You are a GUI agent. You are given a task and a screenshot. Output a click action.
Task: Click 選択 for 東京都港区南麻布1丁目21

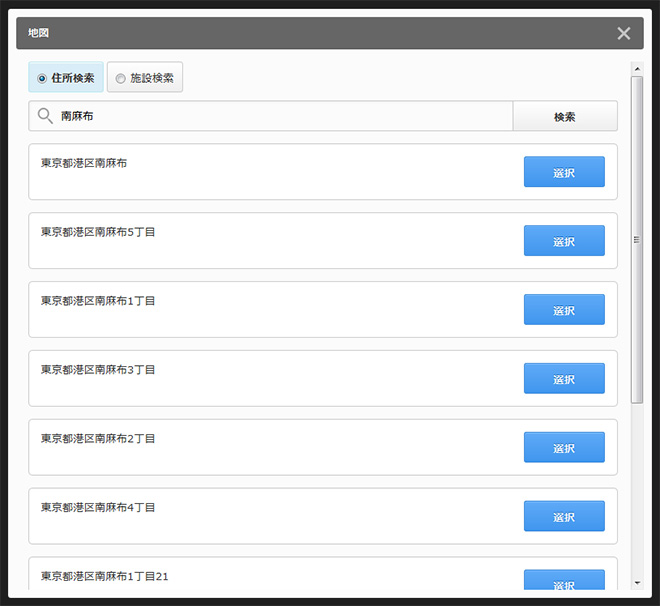(x=564, y=581)
